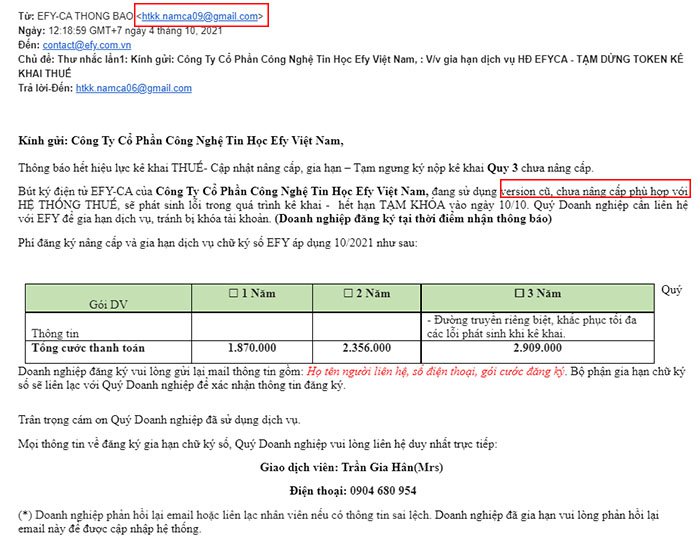Click the line Mọi thông tin về đăng ký gia hạn

258,444
